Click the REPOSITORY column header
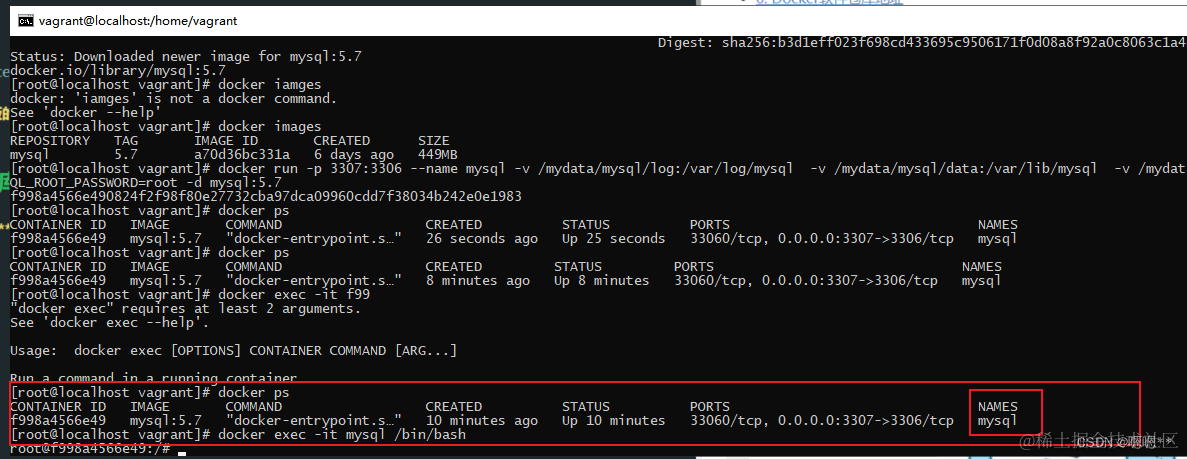Image resolution: width=1187 pixels, height=459 pixels. point(50,141)
